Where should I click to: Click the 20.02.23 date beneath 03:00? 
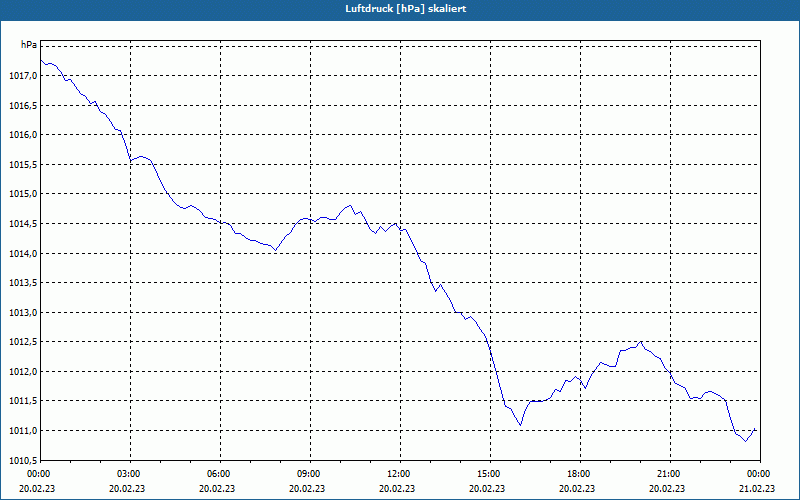(127, 488)
